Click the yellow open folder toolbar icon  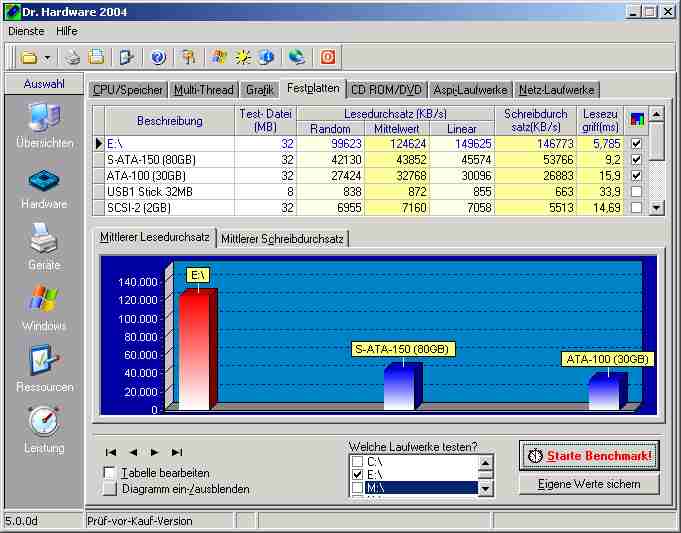[x=29, y=57]
